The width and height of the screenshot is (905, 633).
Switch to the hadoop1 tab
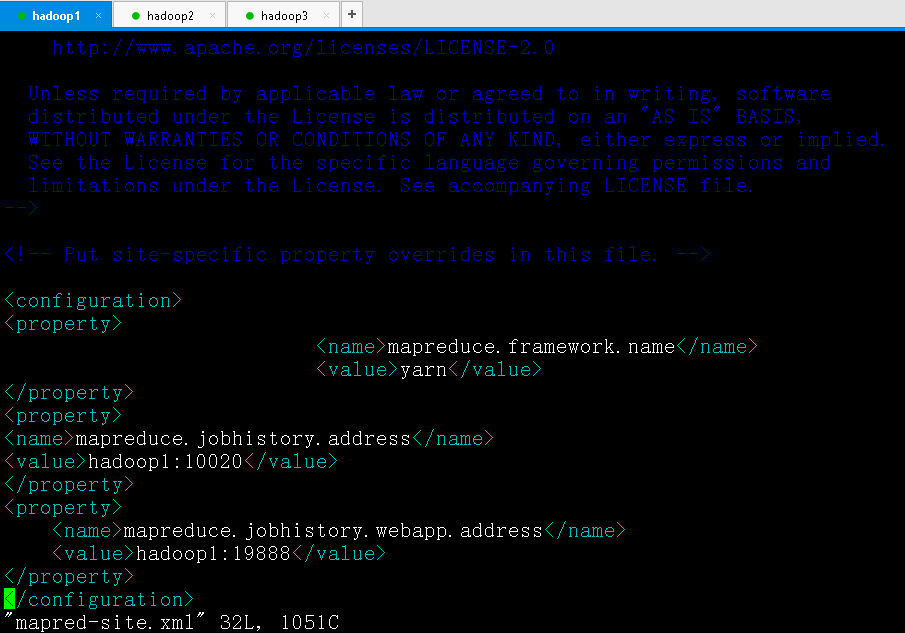tap(56, 16)
